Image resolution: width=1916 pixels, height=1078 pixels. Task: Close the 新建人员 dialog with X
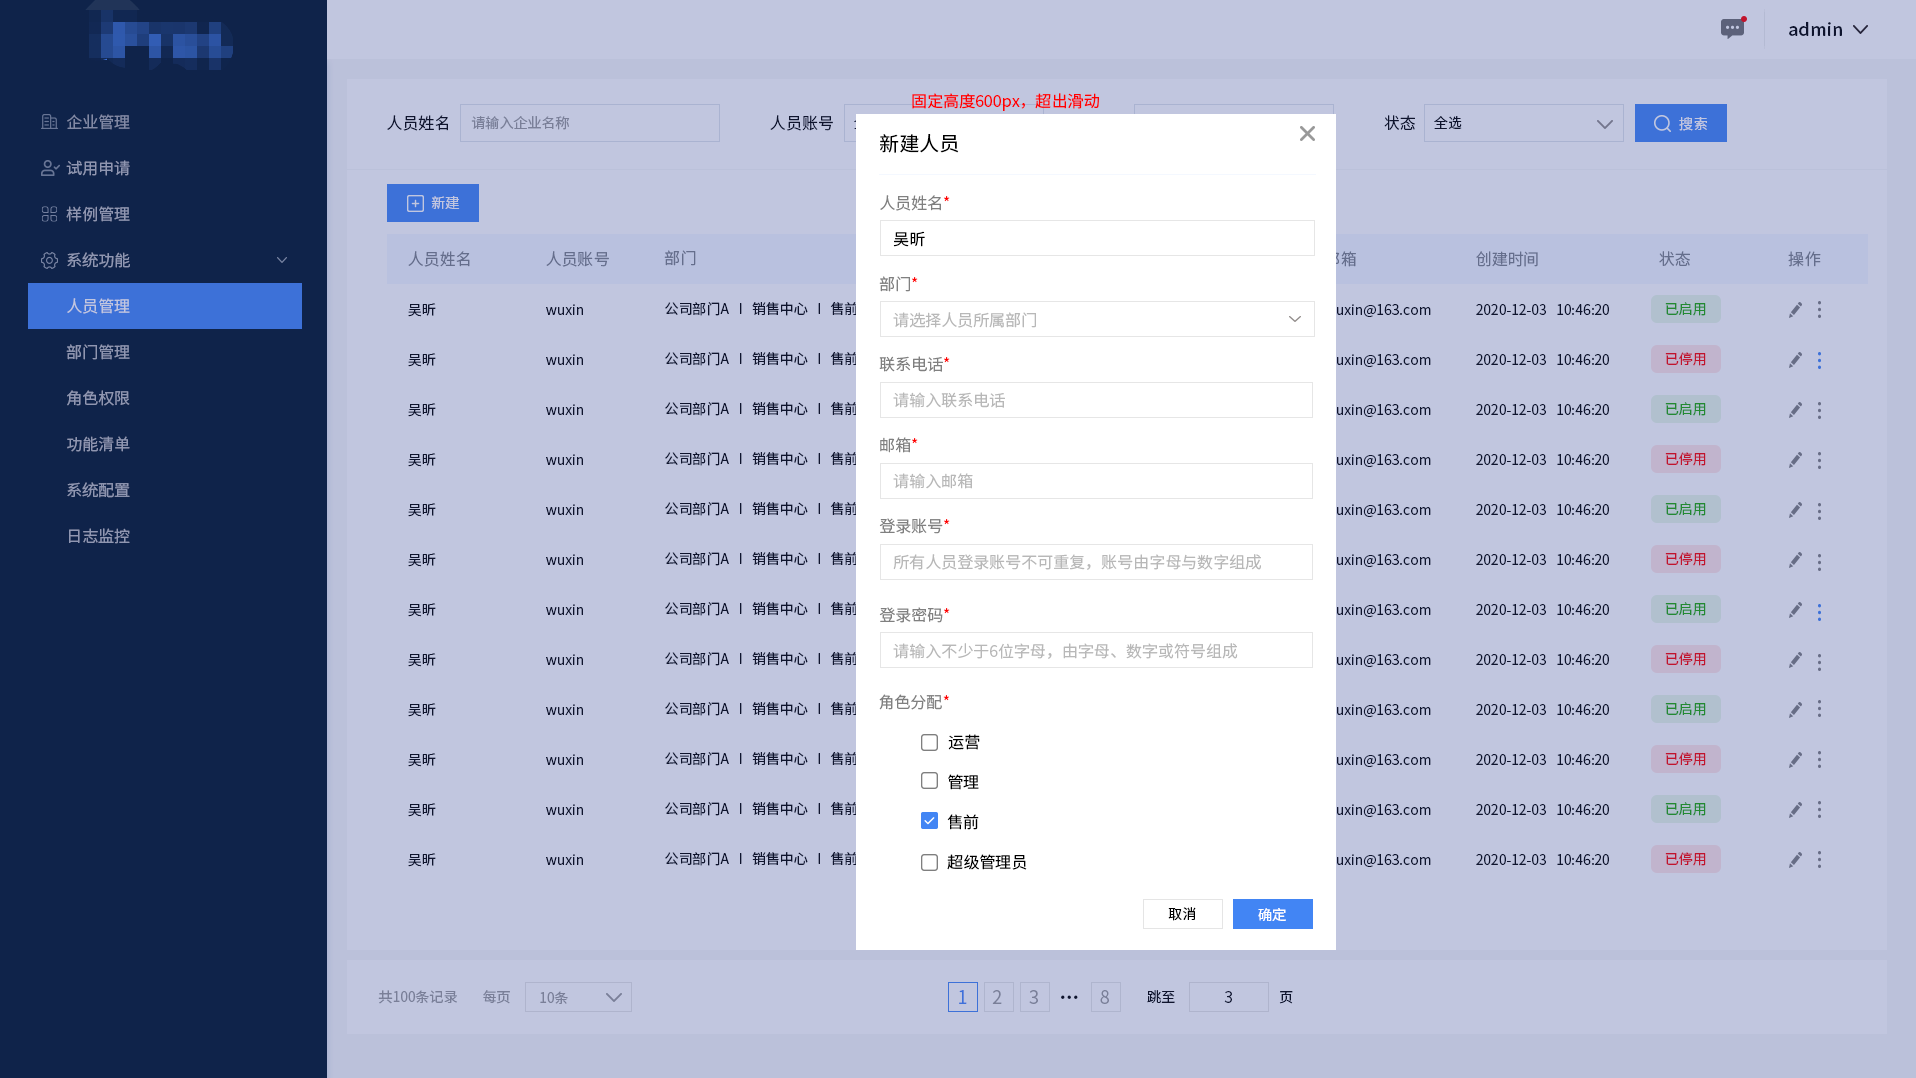tap(1307, 134)
